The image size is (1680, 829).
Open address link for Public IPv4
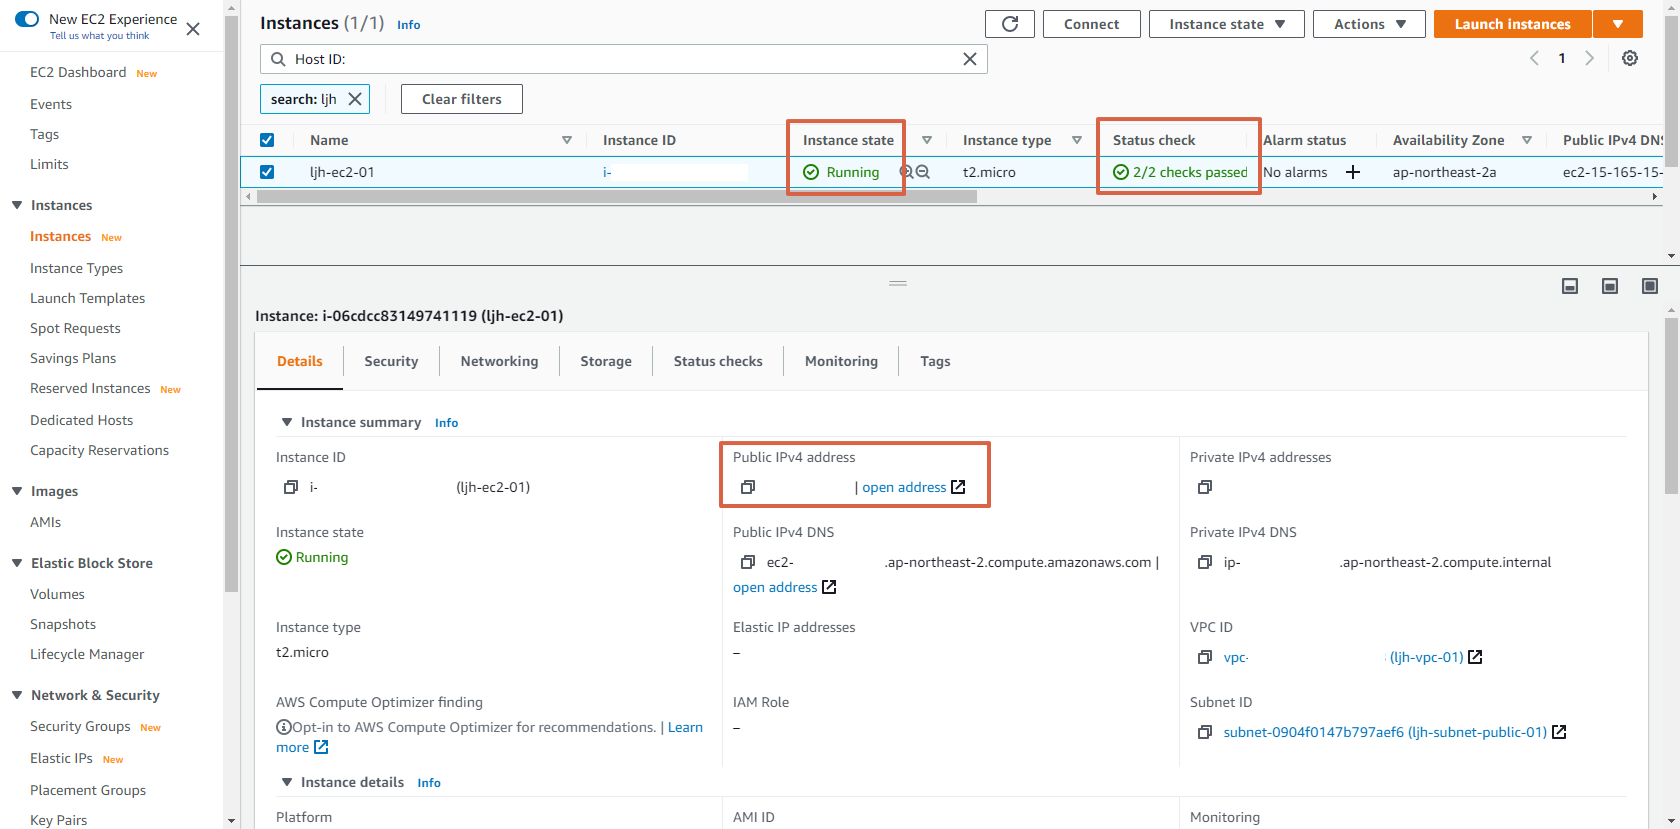(904, 487)
